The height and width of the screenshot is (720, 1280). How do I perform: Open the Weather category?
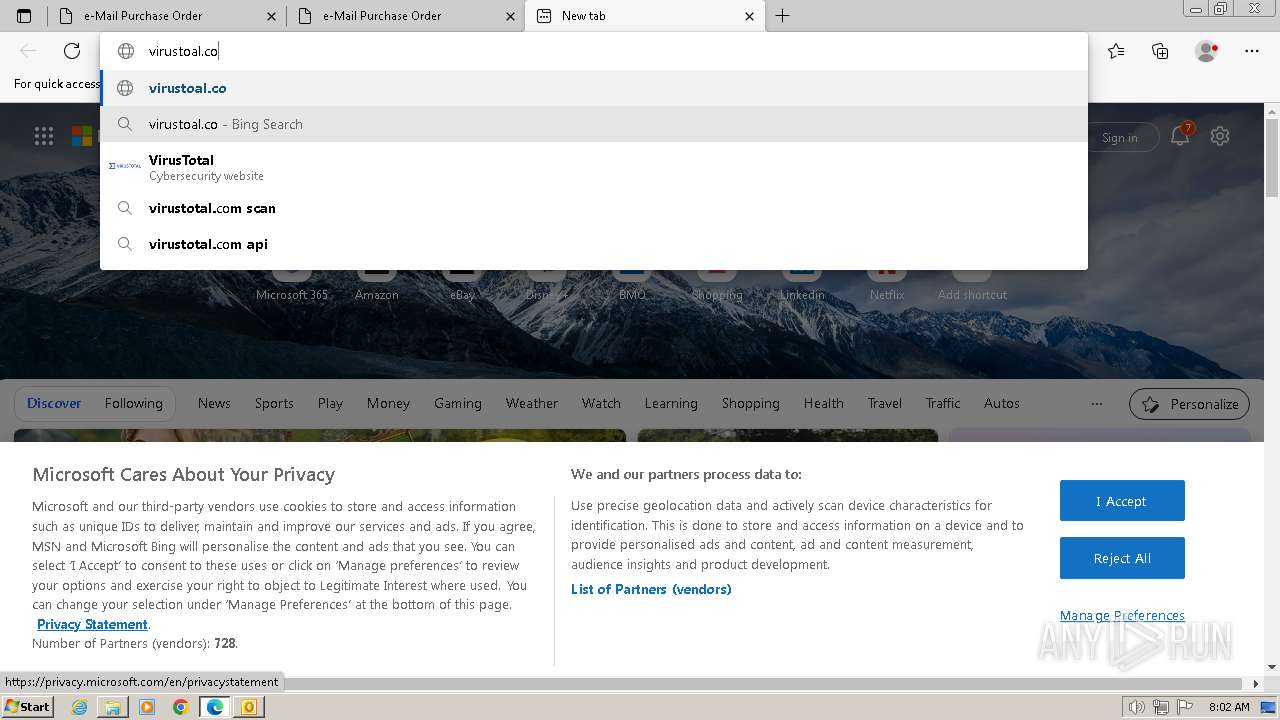click(532, 403)
